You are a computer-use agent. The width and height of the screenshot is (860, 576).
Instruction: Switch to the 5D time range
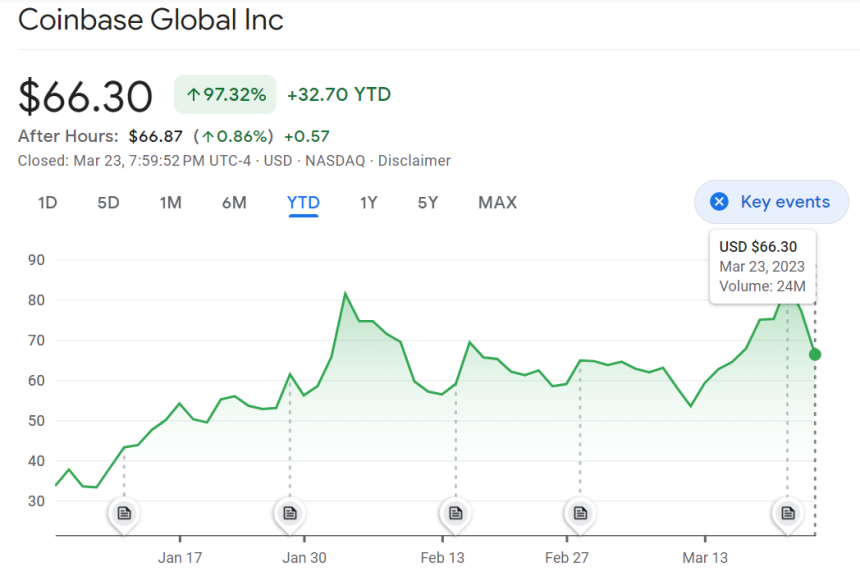pos(108,203)
